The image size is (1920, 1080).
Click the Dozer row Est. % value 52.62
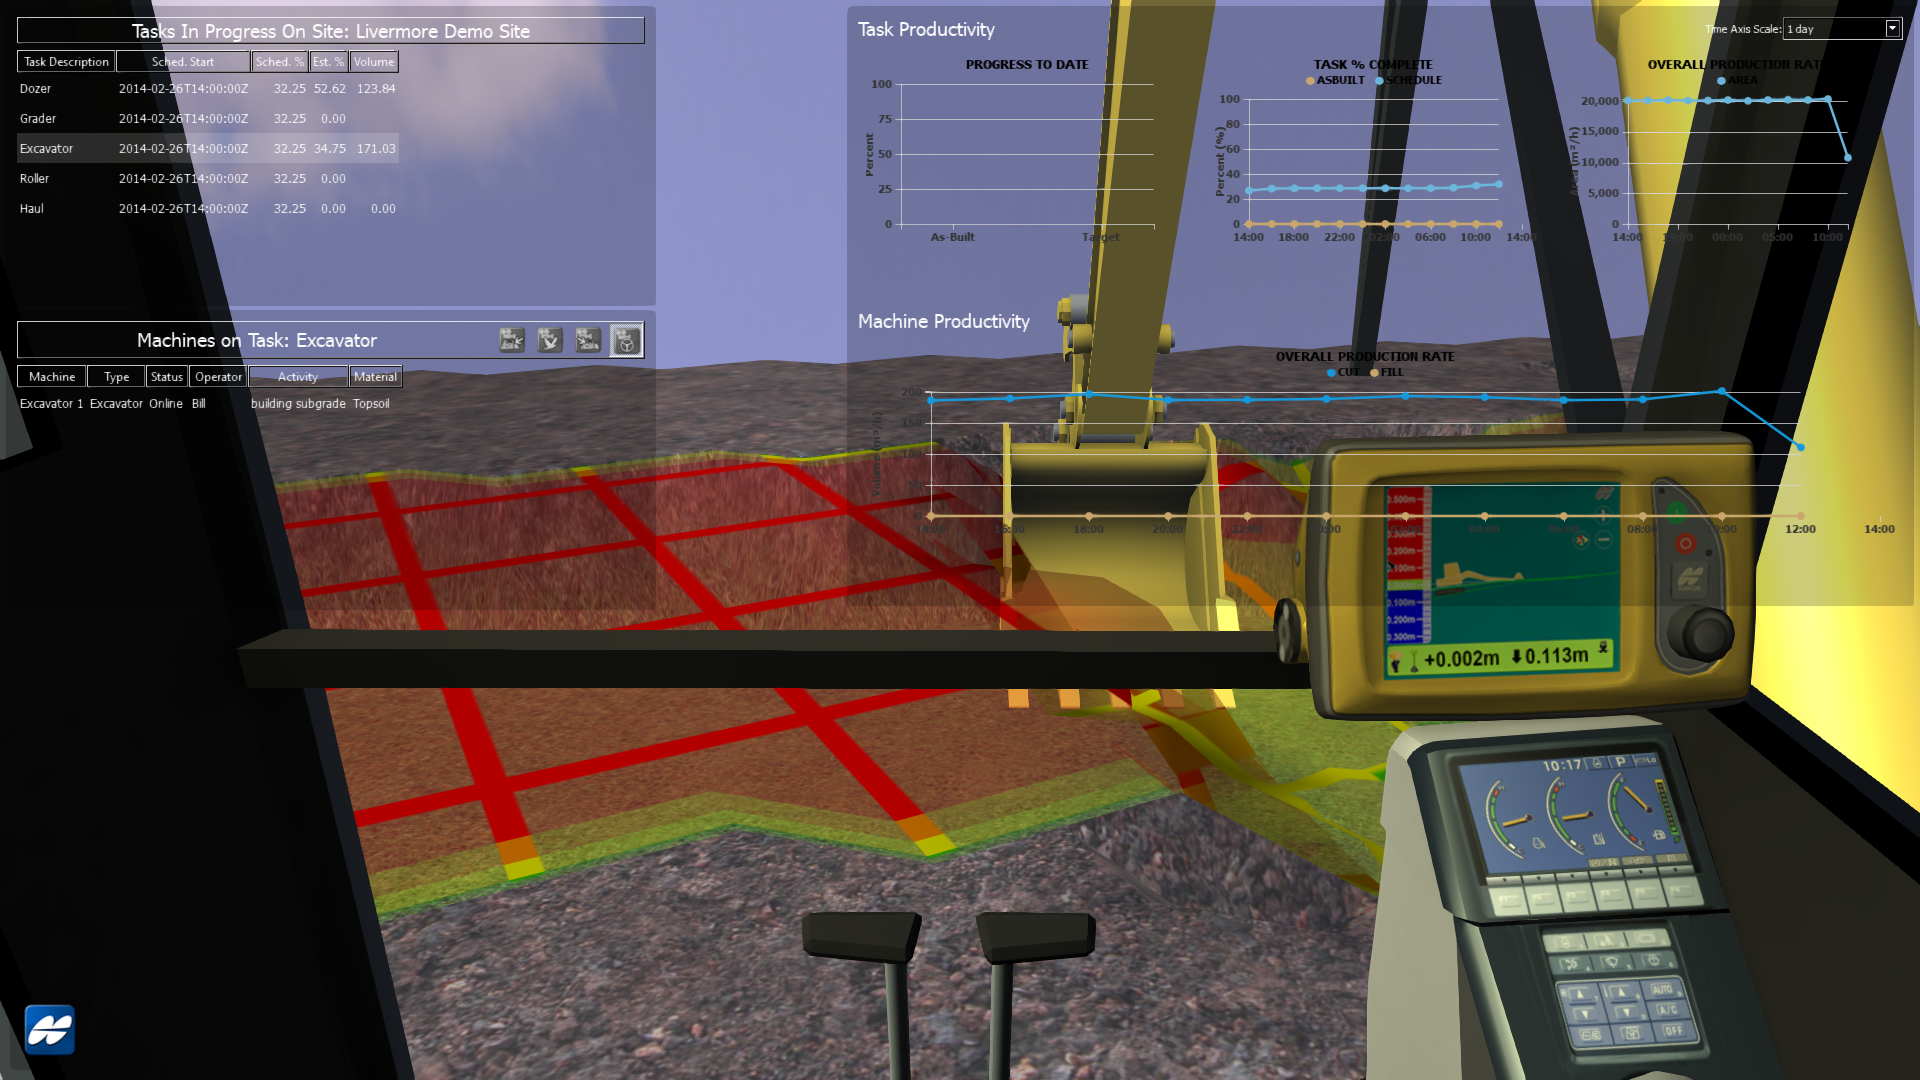click(330, 89)
